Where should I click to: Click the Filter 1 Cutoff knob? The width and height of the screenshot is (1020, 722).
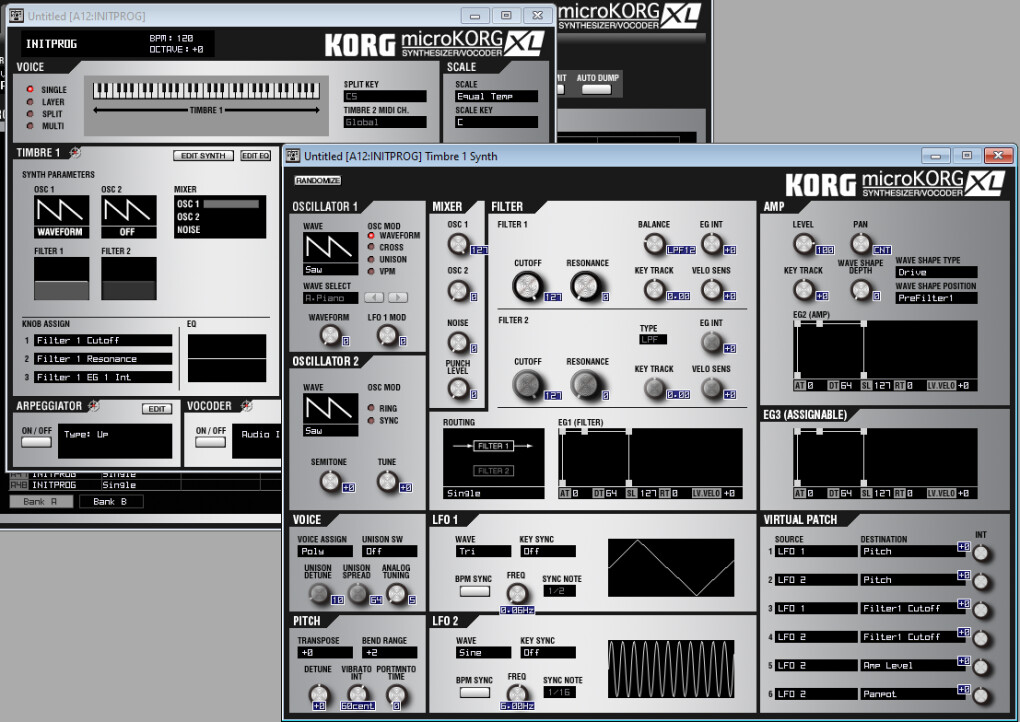pos(528,286)
